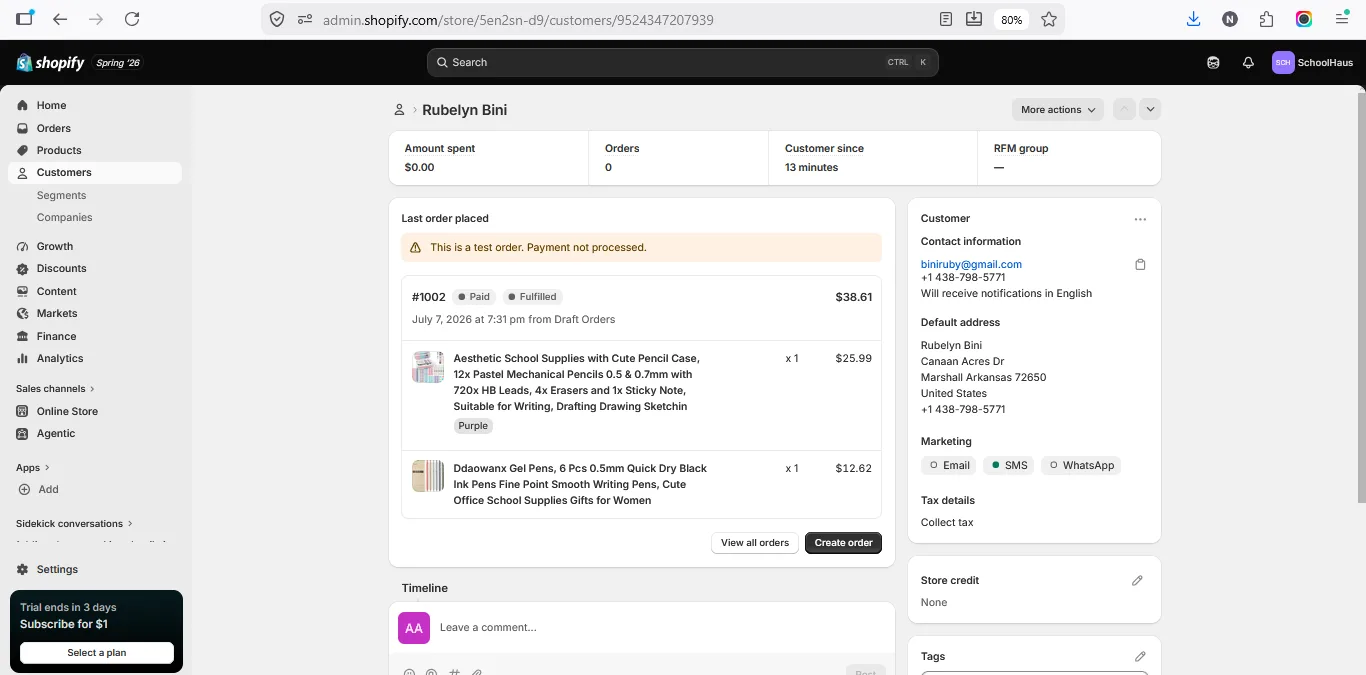
Task: Toggle SMS marketing subscription badge
Action: pyautogui.click(x=1009, y=465)
